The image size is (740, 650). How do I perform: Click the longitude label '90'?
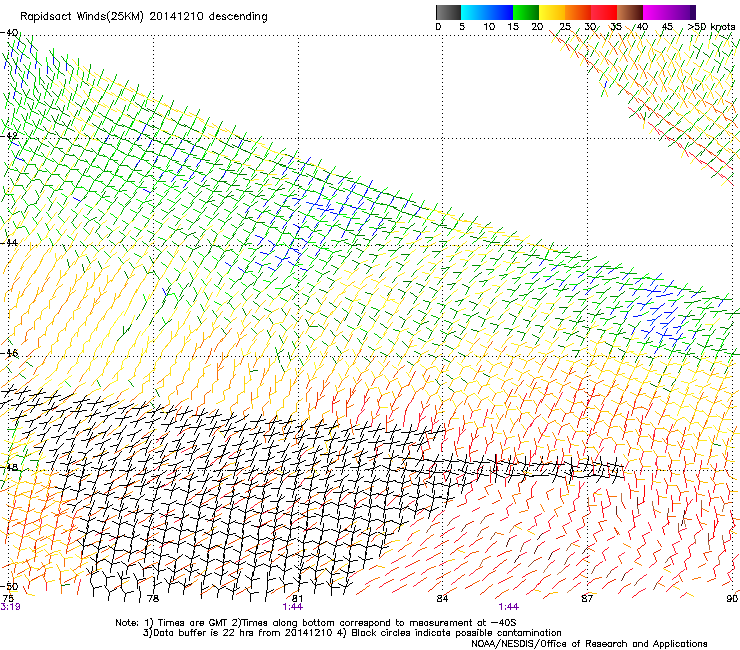click(x=732, y=598)
